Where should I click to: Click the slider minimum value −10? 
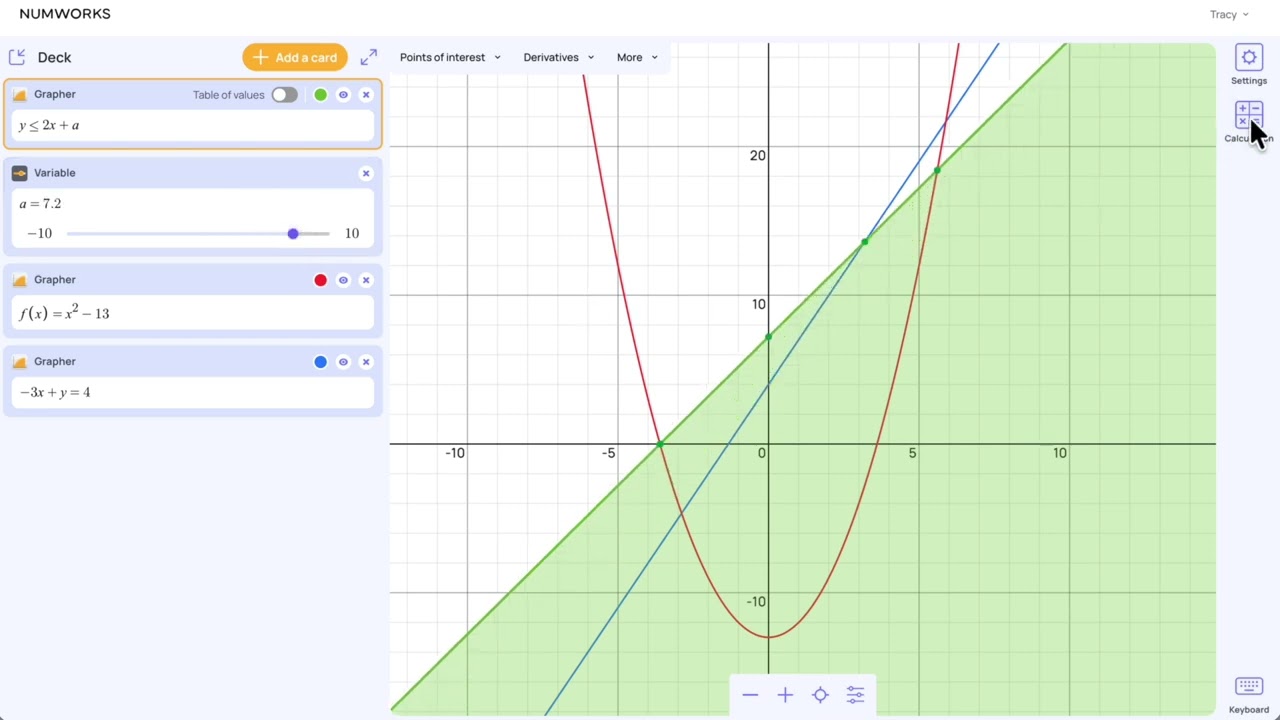(40, 233)
